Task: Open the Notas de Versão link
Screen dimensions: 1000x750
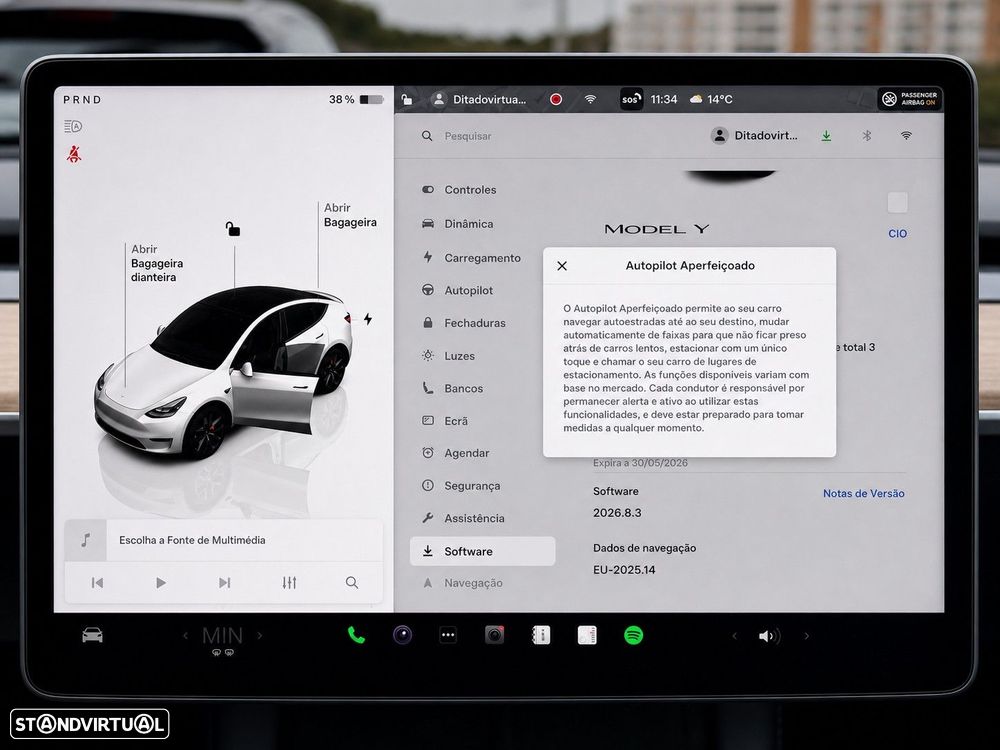Action: tap(864, 493)
